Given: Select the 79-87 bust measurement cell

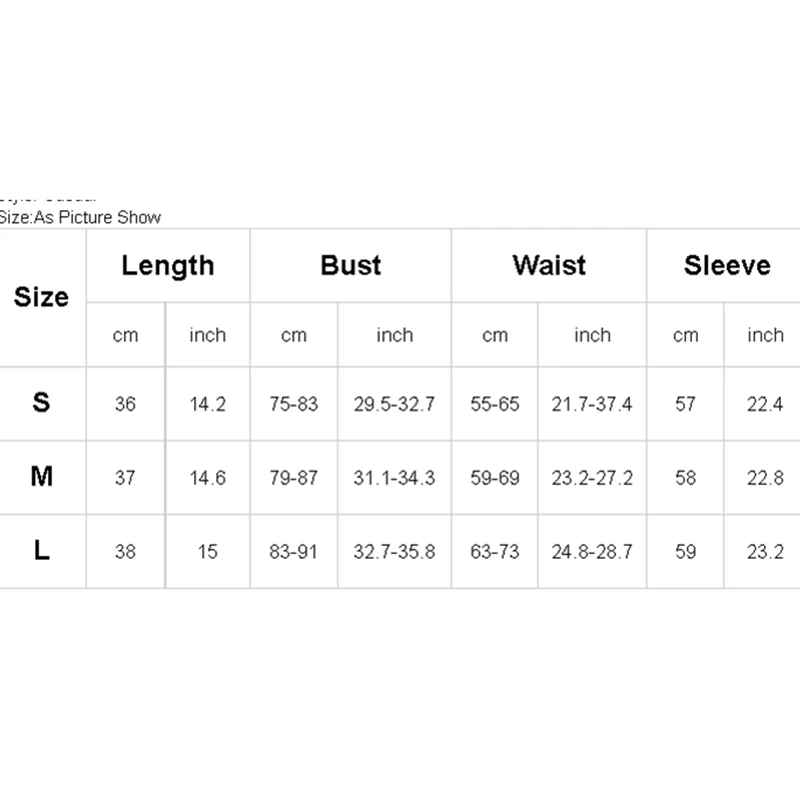Looking at the screenshot, I should click(294, 478).
